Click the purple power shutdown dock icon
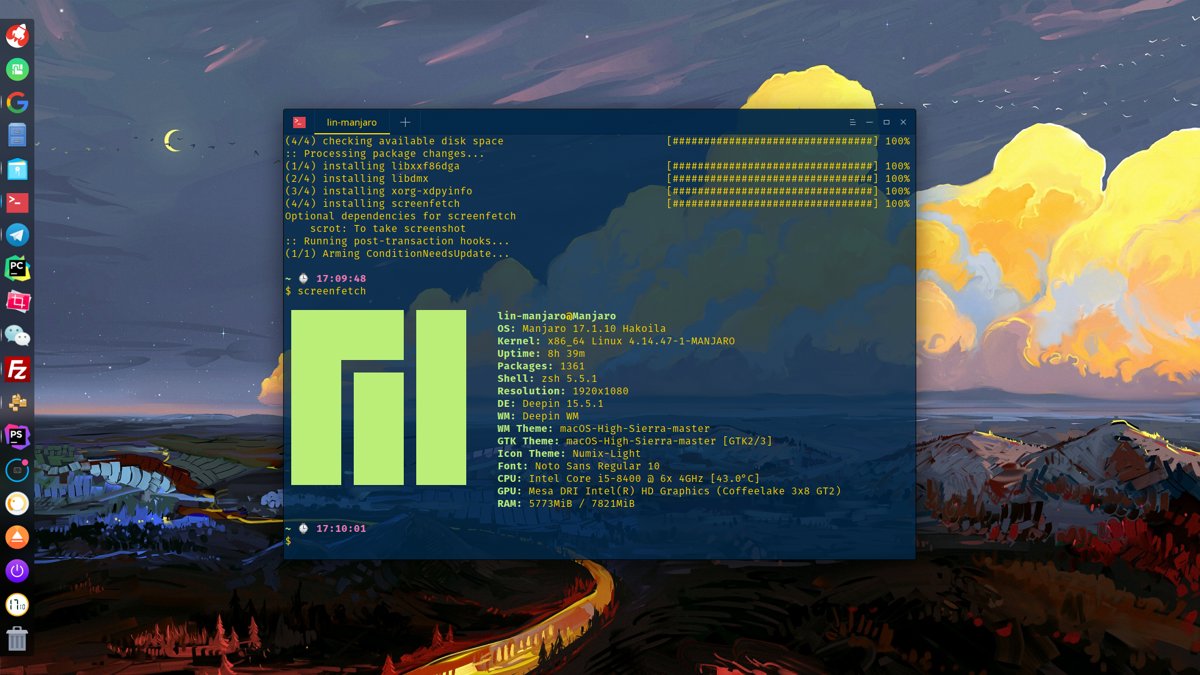This screenshot has height=675, width=1200. point(17,571)
